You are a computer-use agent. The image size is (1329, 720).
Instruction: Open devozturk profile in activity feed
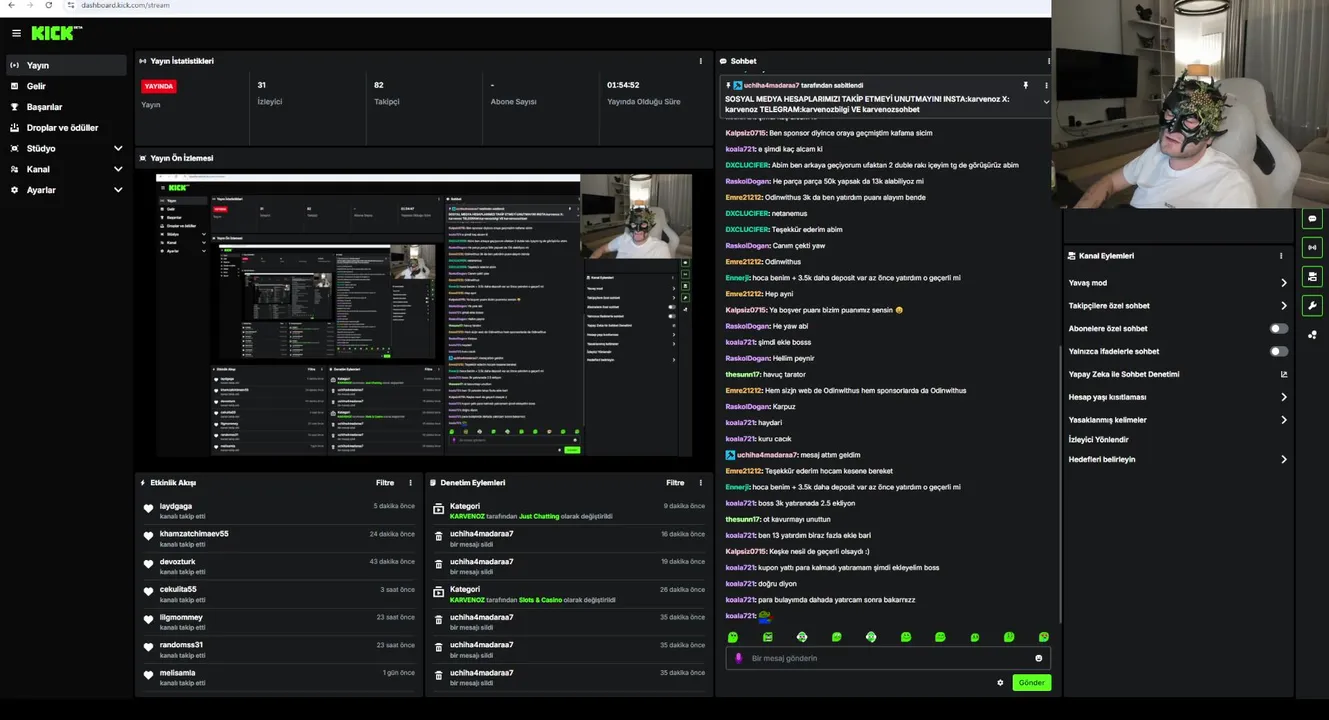click(x=178, y=562)
